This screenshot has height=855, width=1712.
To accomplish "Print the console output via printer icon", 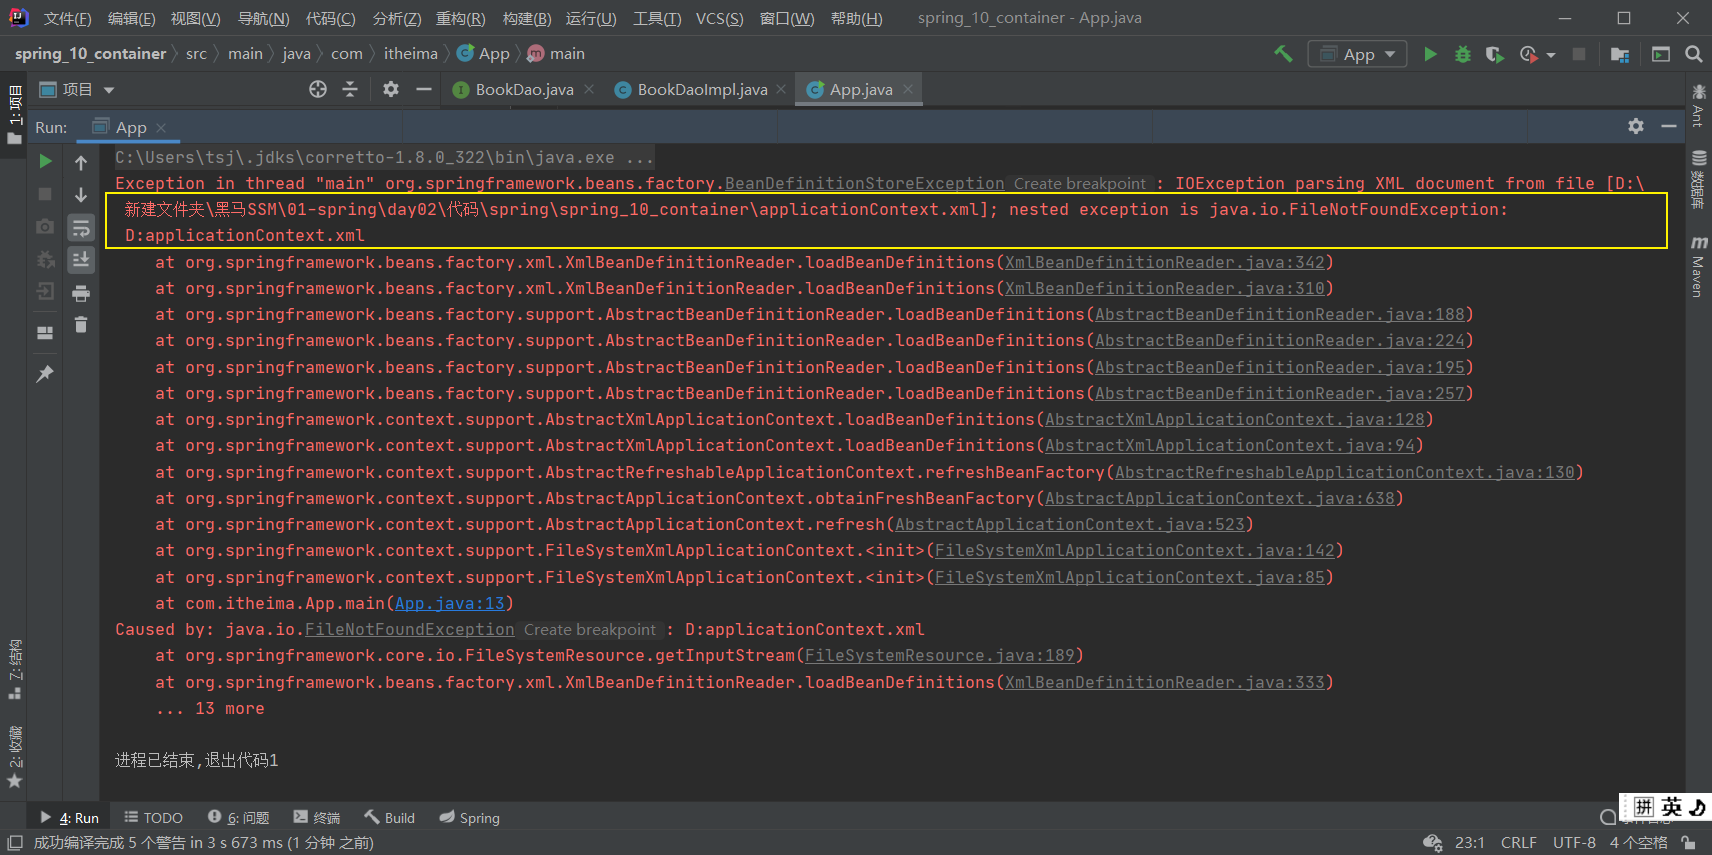I will [81, 293].
